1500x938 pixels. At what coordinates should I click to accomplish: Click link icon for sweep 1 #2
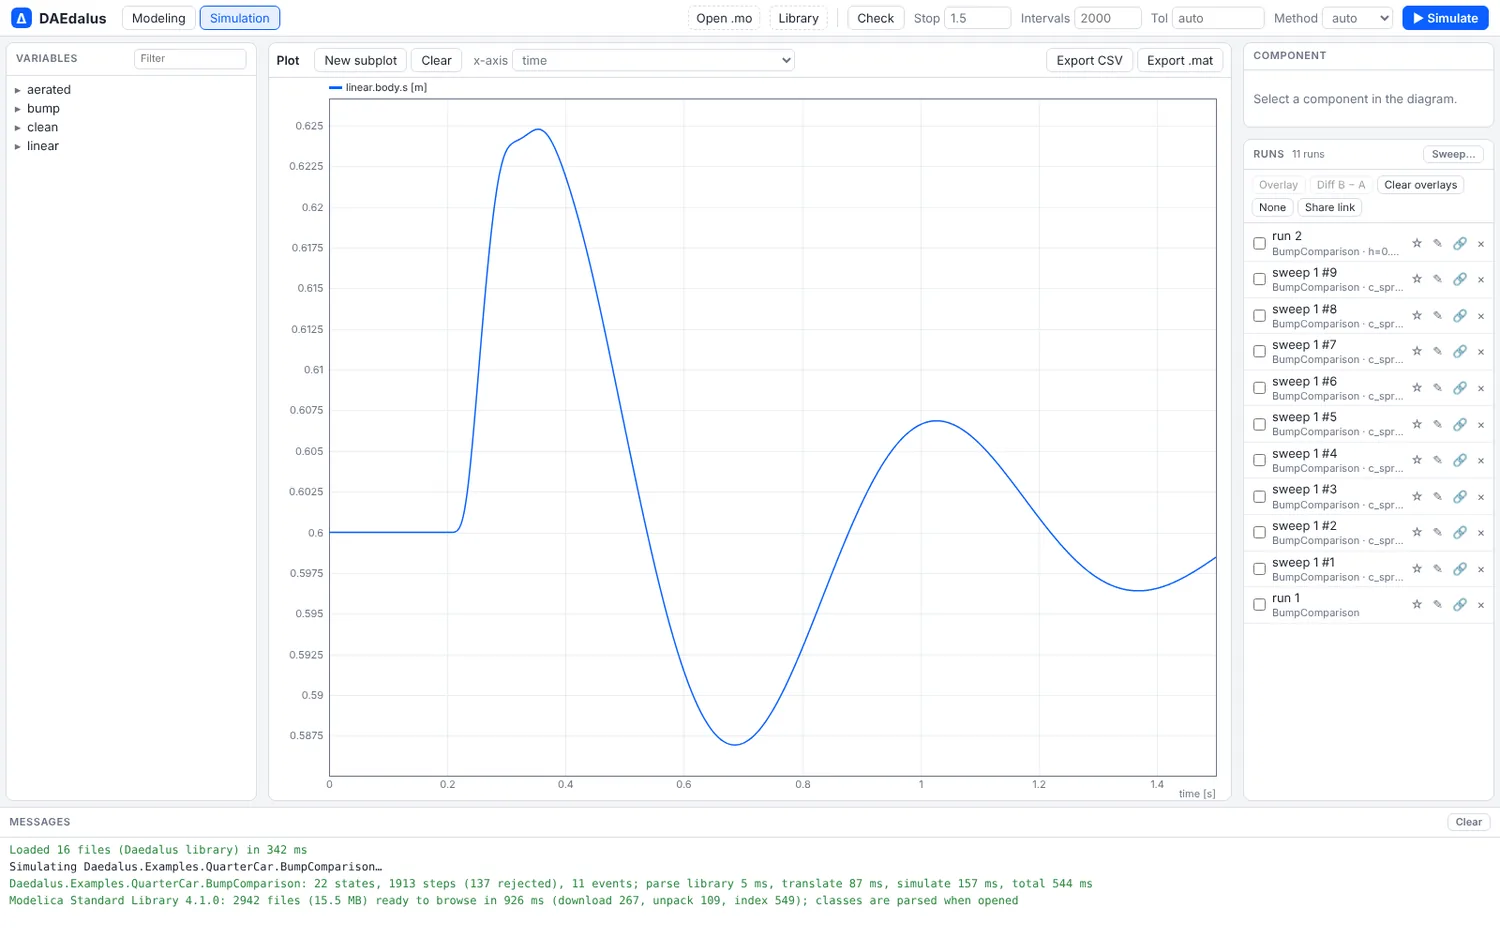[1460, 532]
